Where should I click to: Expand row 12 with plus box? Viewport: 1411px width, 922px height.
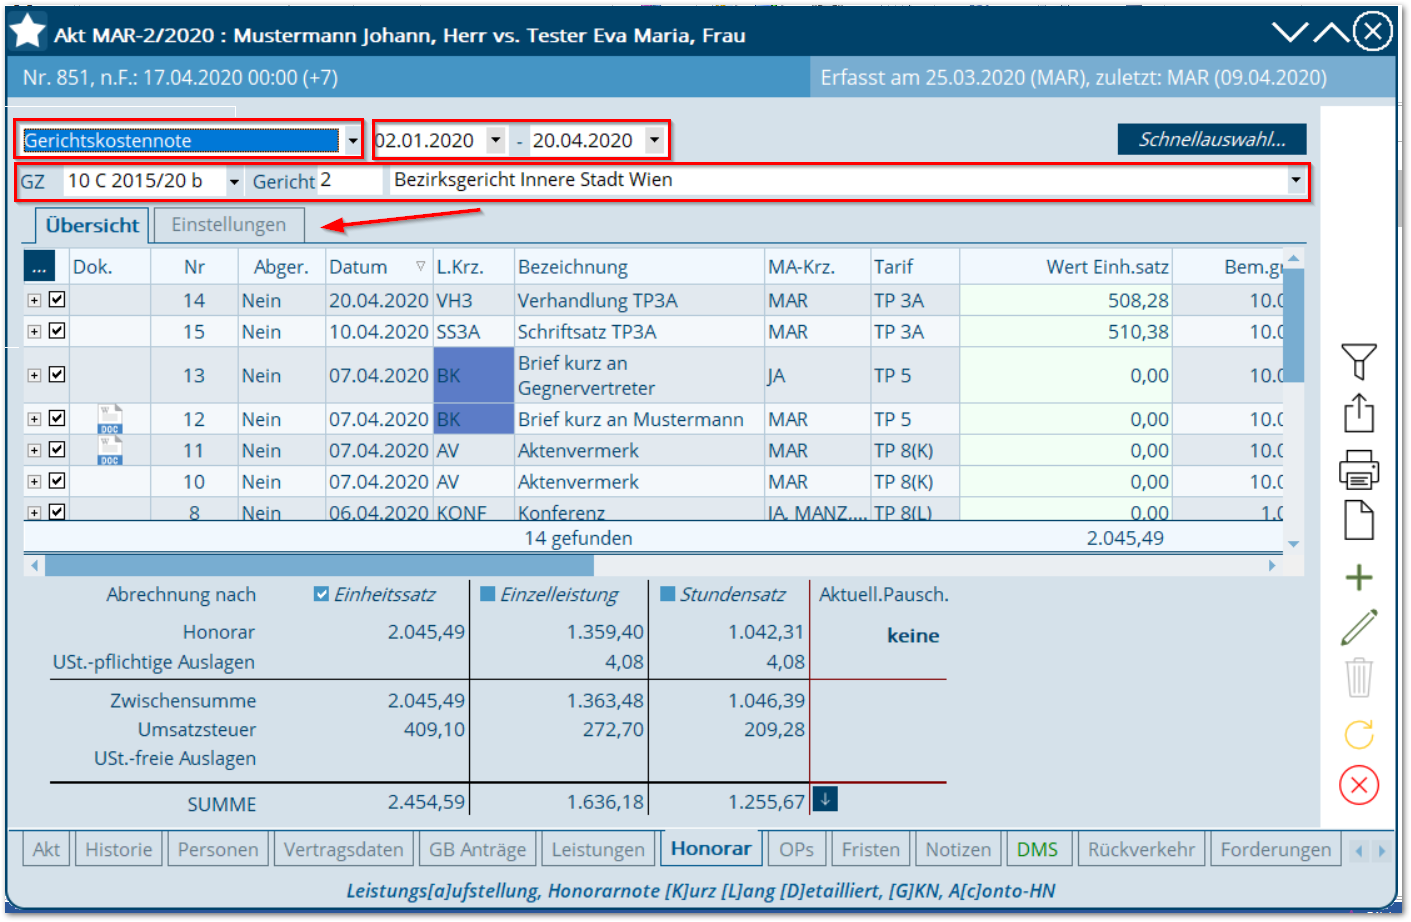[x=34, y=419]
